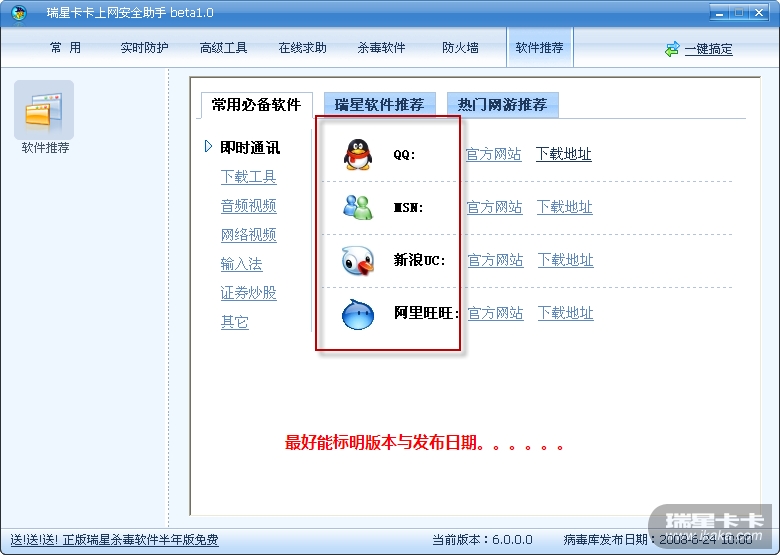Viewport: 780px width, 555px height.
Task: Click the window title 瑞星卡卡上网安全助手 beta1.0
Action: [130, 12]
